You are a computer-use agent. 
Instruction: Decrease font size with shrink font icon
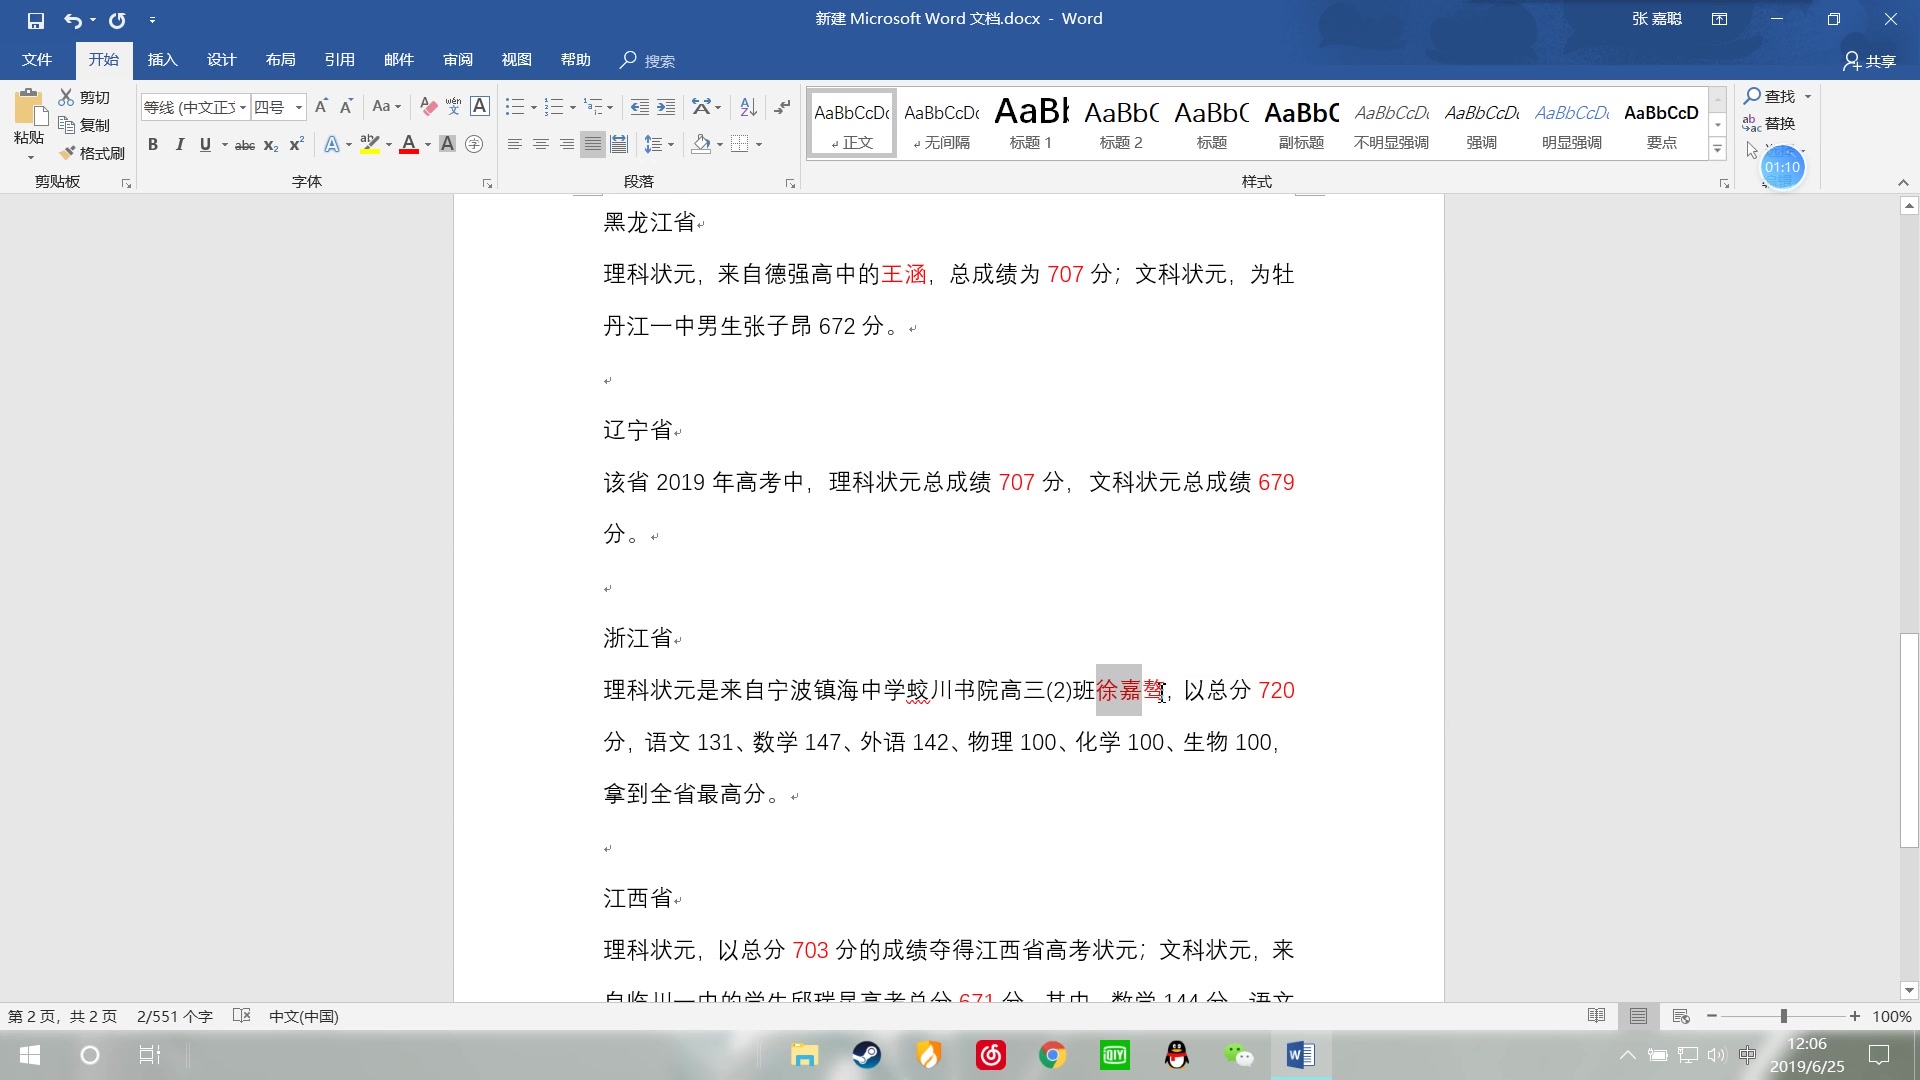pos(346,106)
